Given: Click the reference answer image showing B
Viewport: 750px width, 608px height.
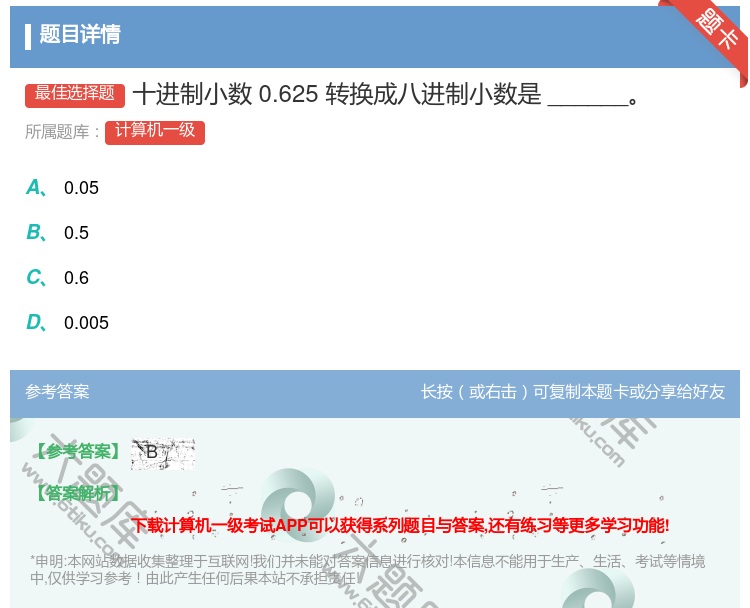Looking at the screenshot, I should pos(163,453).
